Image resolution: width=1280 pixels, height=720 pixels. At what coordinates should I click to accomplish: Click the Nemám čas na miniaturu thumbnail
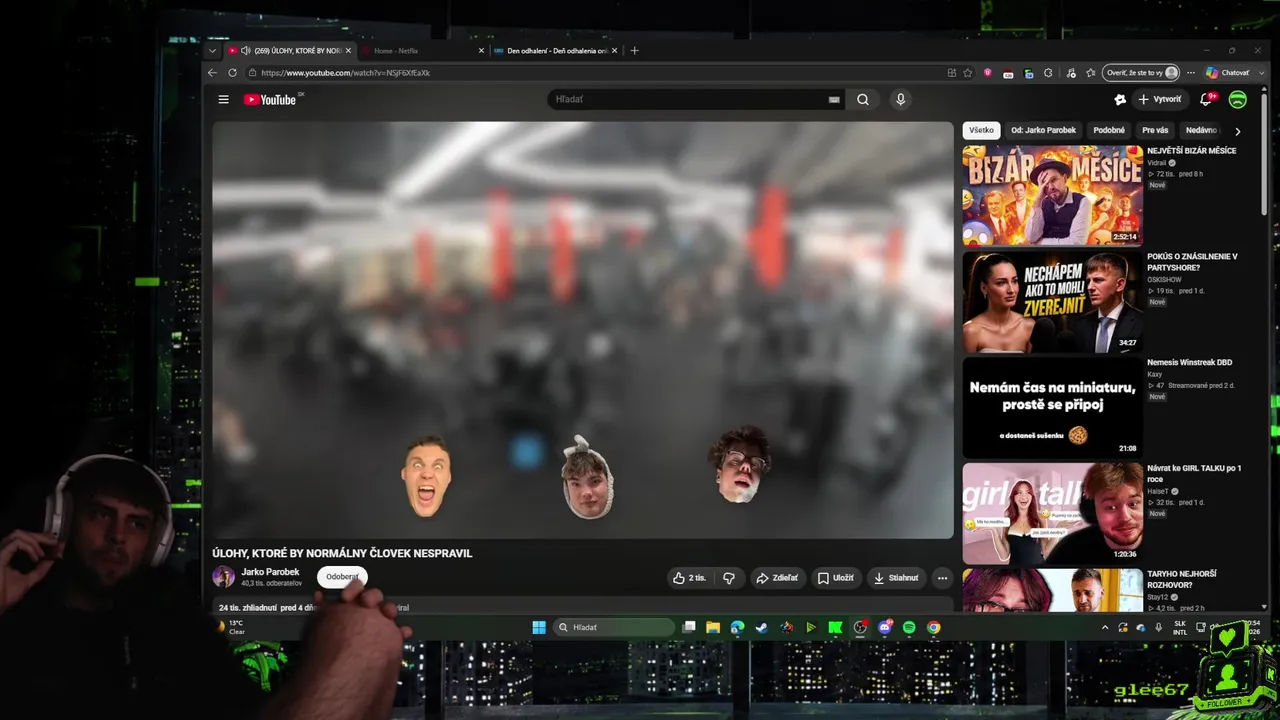[x=1052, y=407]
